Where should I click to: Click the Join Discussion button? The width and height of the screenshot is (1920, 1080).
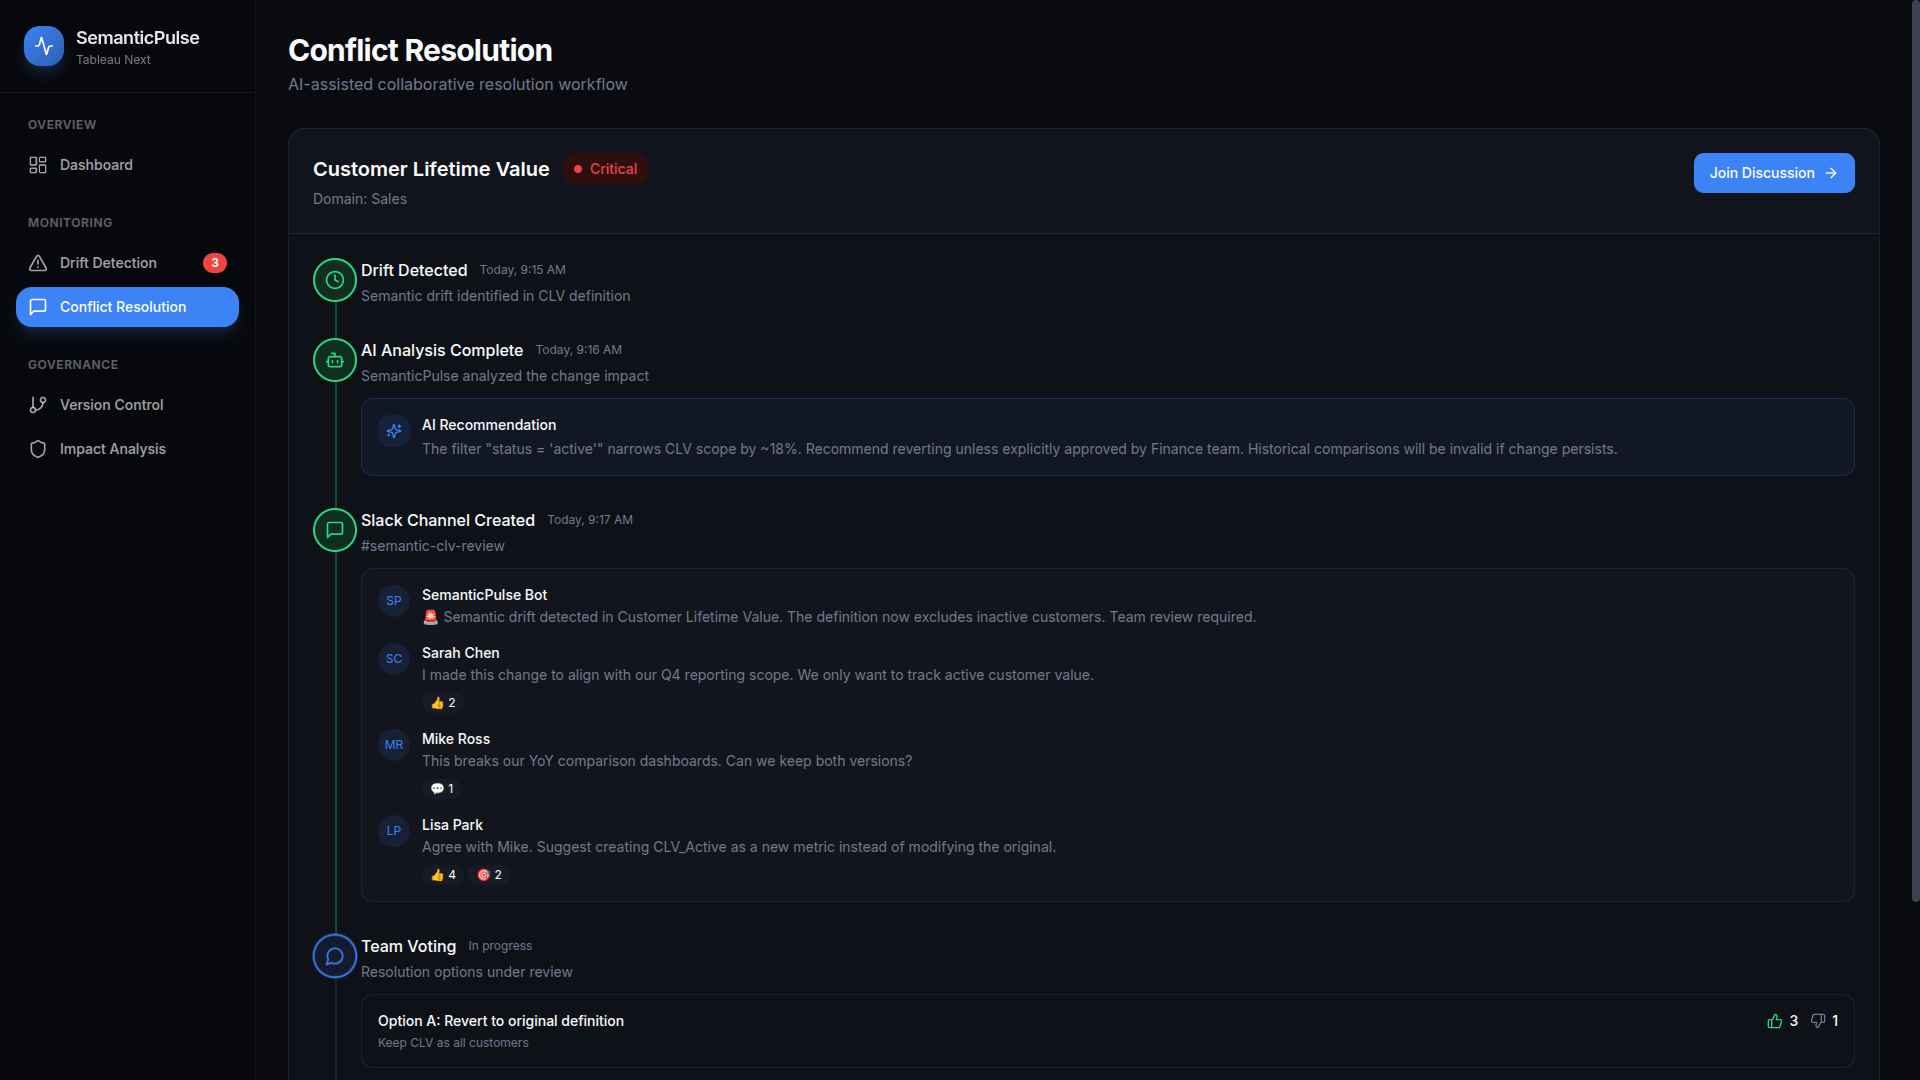pyautogui.click(x=1773, y=173)
